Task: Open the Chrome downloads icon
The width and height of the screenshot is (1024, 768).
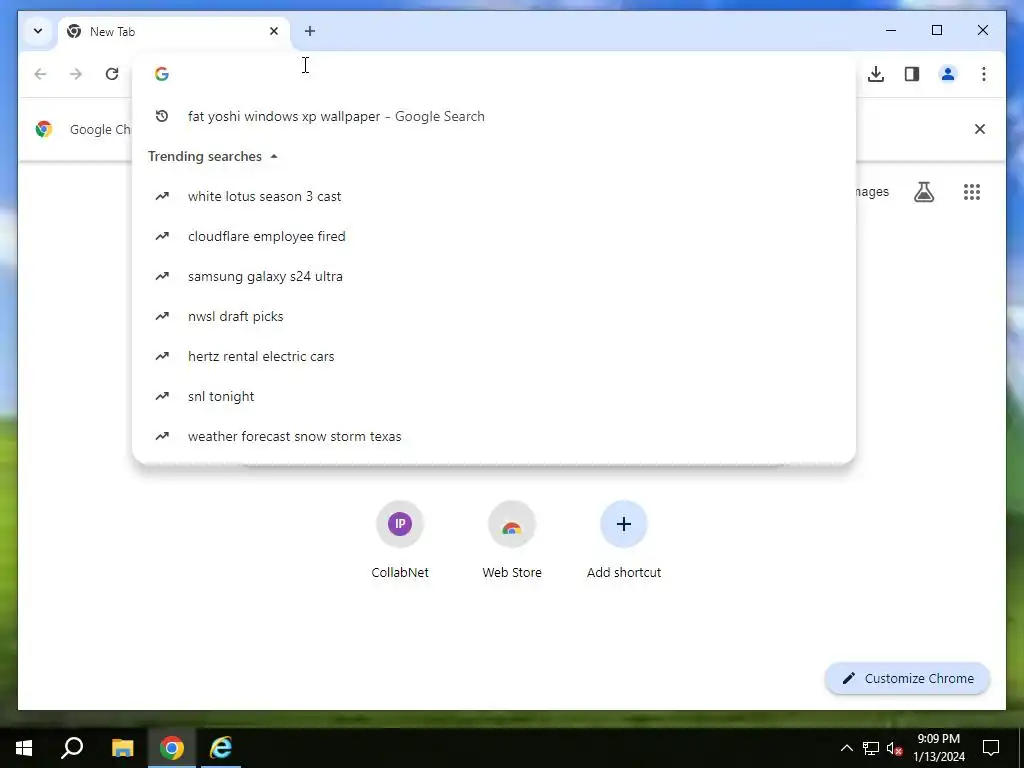Action: (876, 74)
